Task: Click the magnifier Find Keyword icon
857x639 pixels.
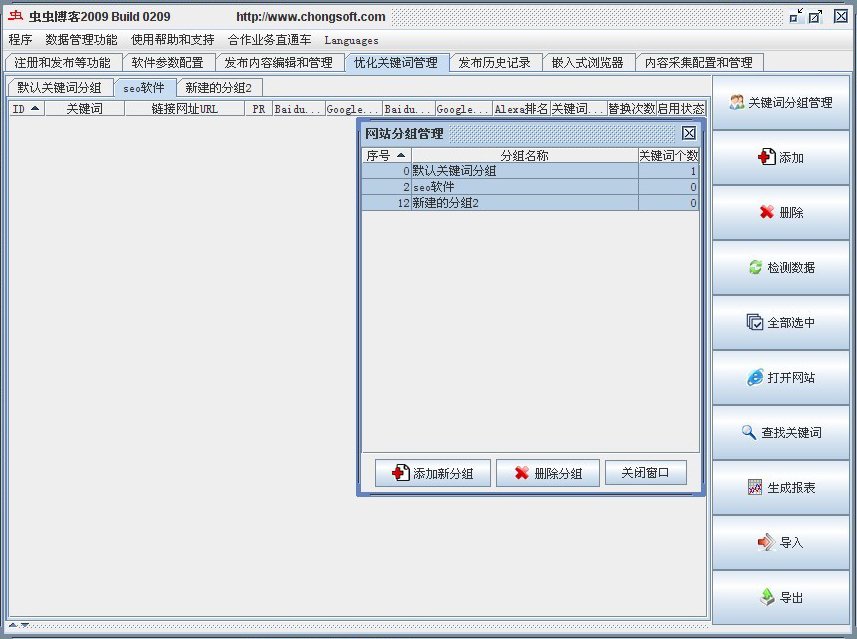Action: tap(749, 432)
